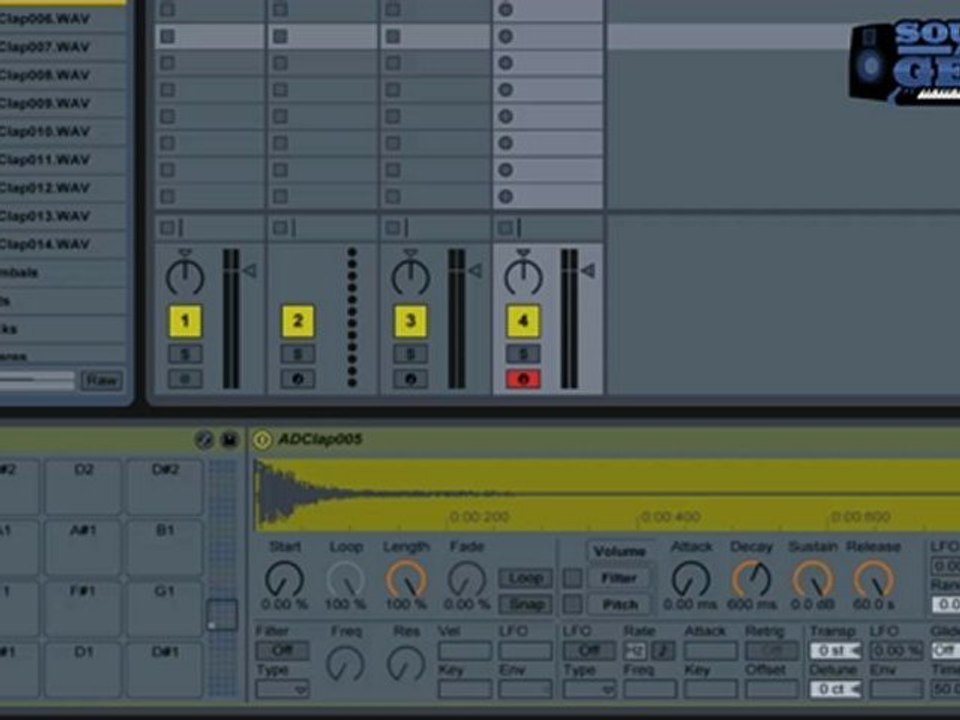Select the LFO rate Hz mode button
This screenshot has width=960, height=720.
(x=635, y=650)
